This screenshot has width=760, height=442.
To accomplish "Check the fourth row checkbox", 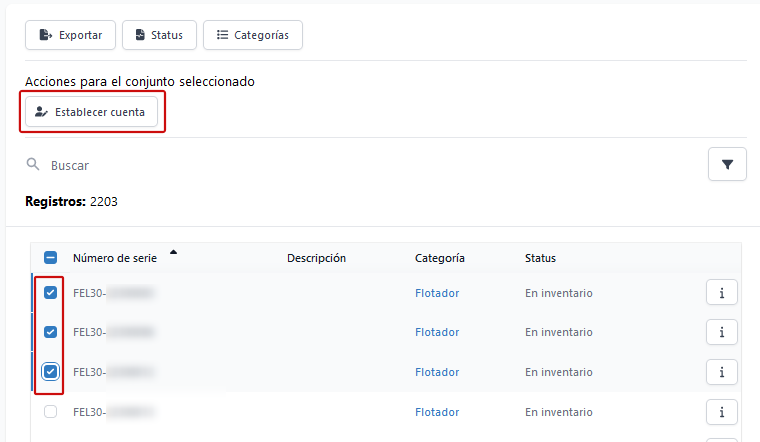I will tap(50, 412).
